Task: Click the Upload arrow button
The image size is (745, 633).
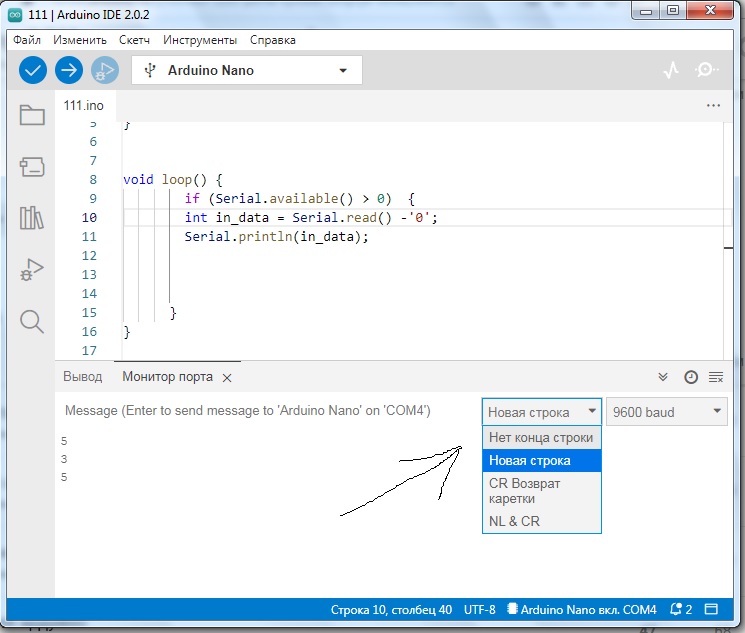Action: coord(69,70)
